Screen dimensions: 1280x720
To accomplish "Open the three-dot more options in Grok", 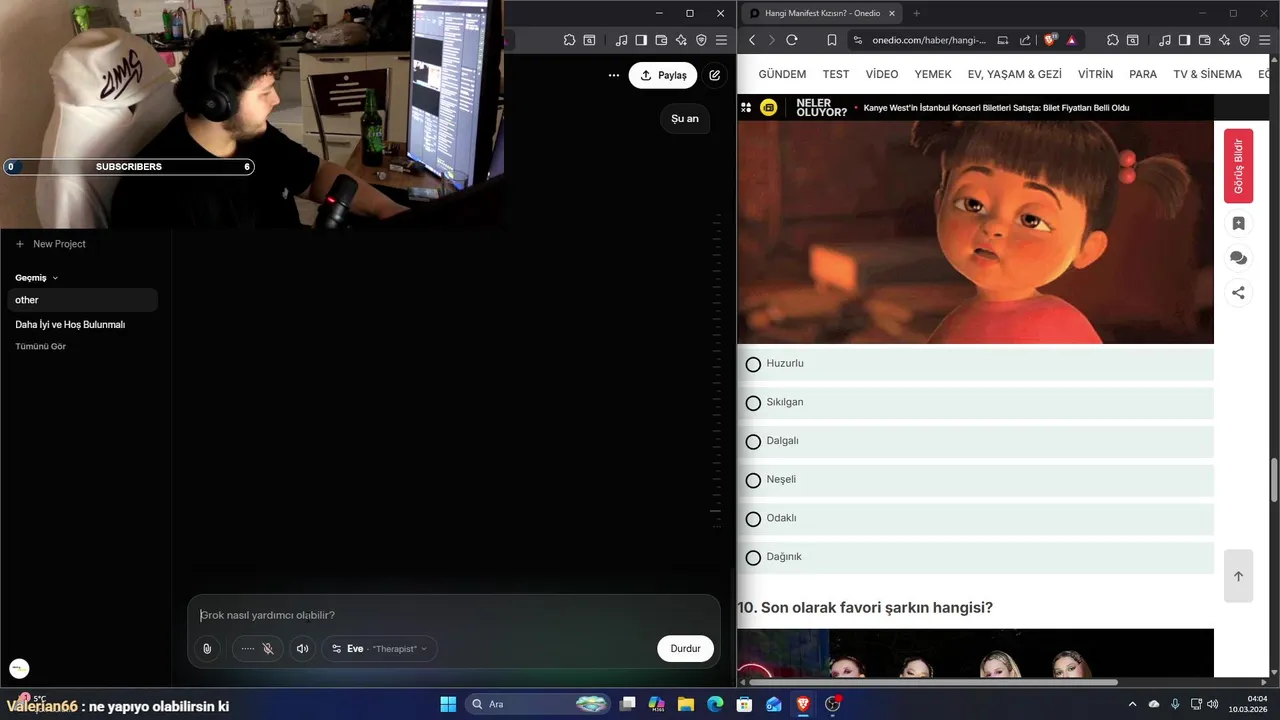I will coord(614,75).
